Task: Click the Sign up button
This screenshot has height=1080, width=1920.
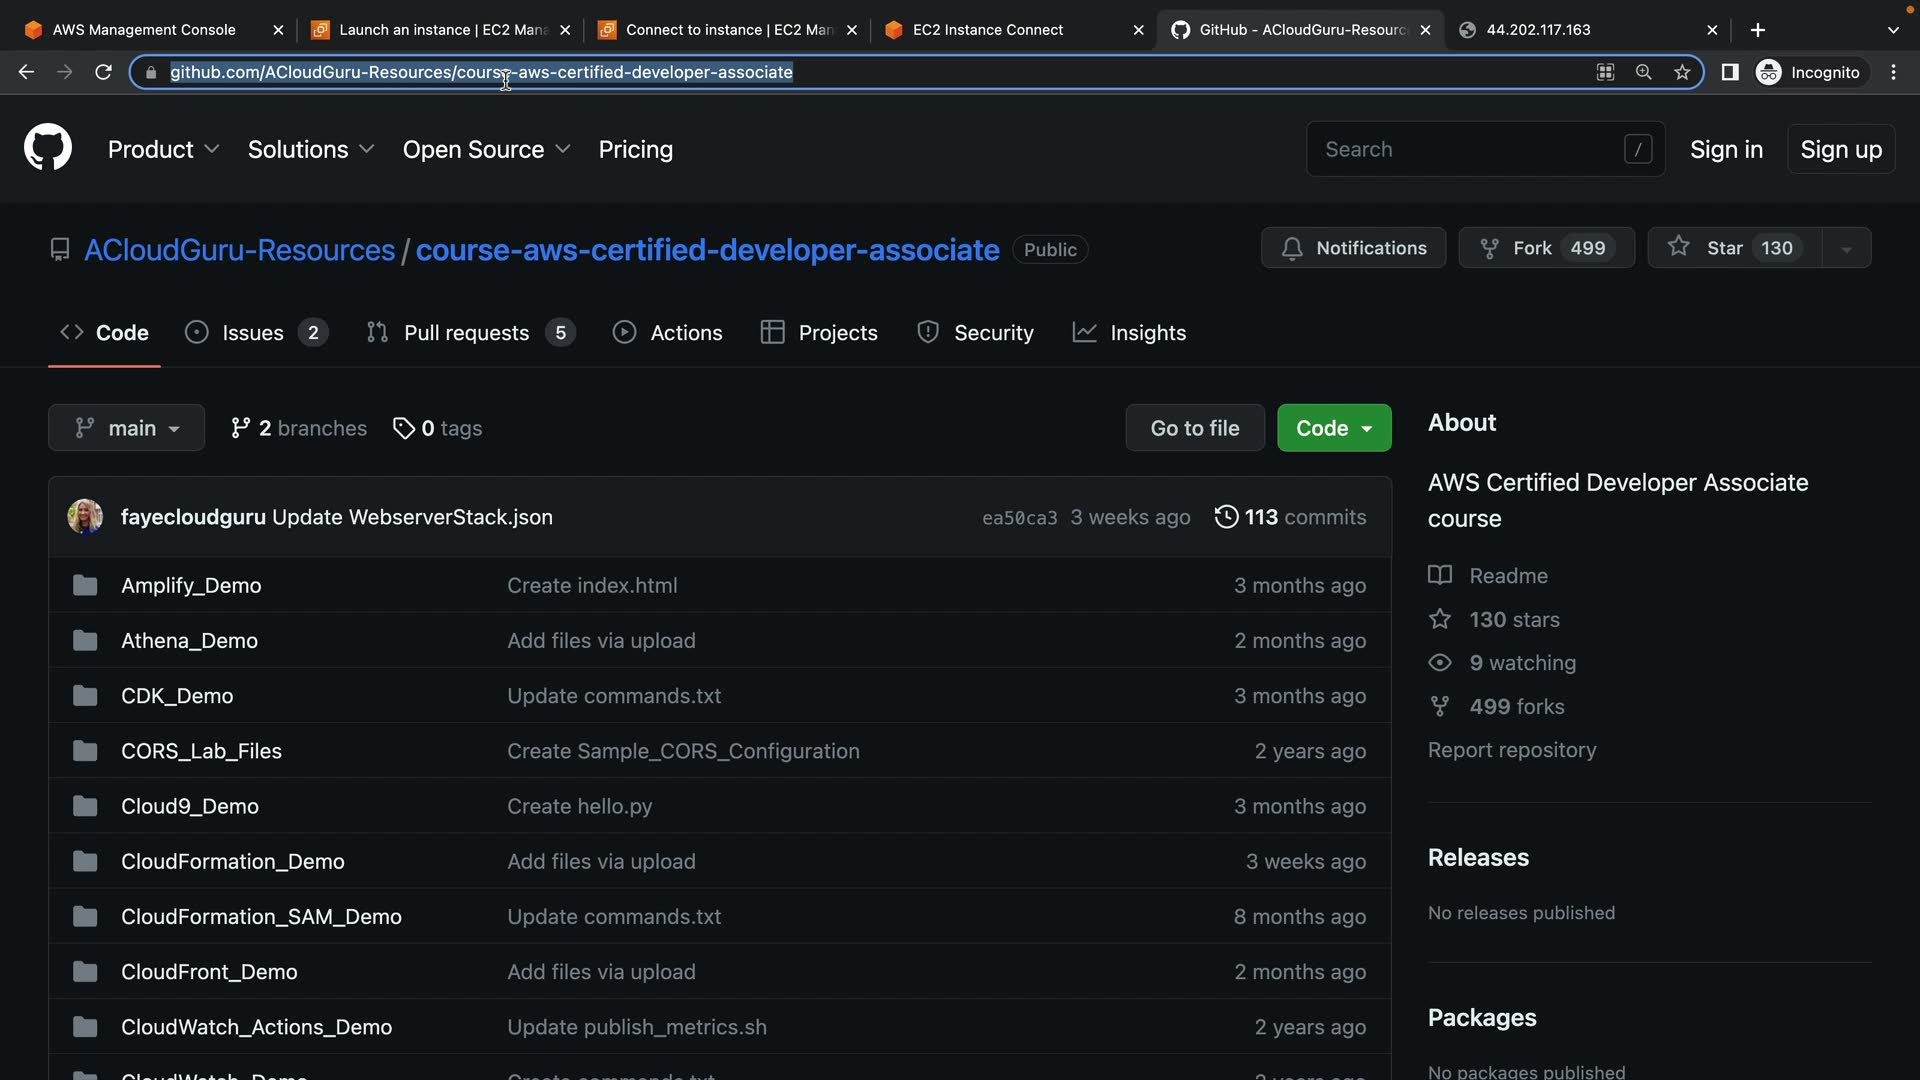Action: click(x=1840, y=149)
